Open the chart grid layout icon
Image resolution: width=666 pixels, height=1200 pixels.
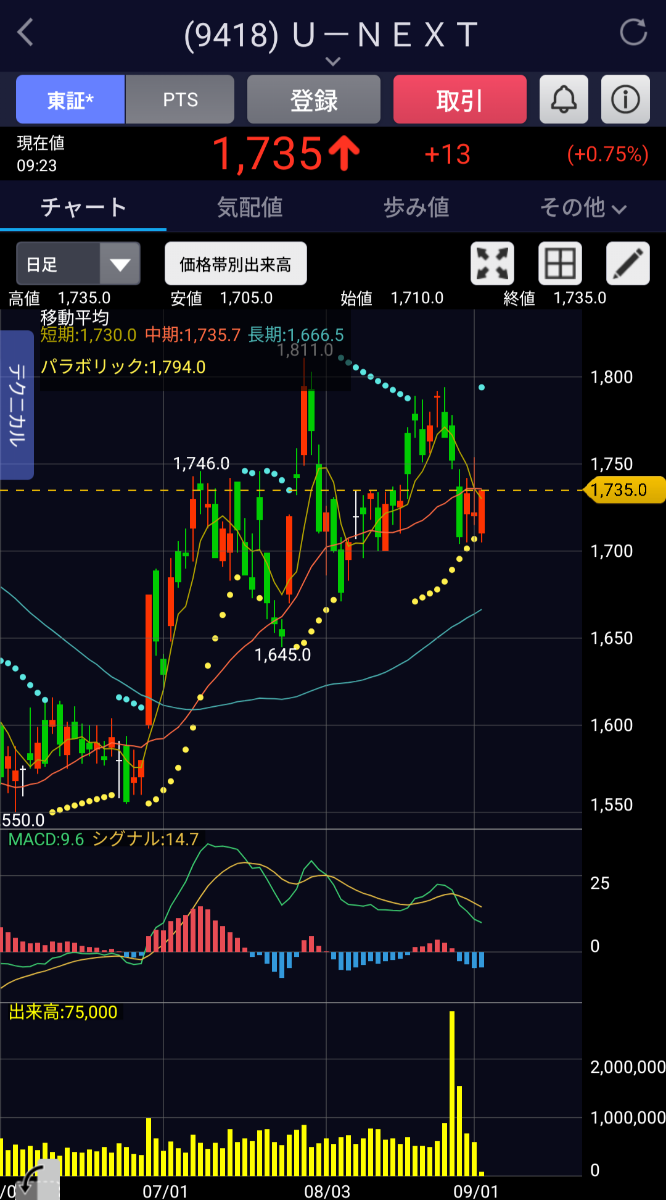click(560, 264)
